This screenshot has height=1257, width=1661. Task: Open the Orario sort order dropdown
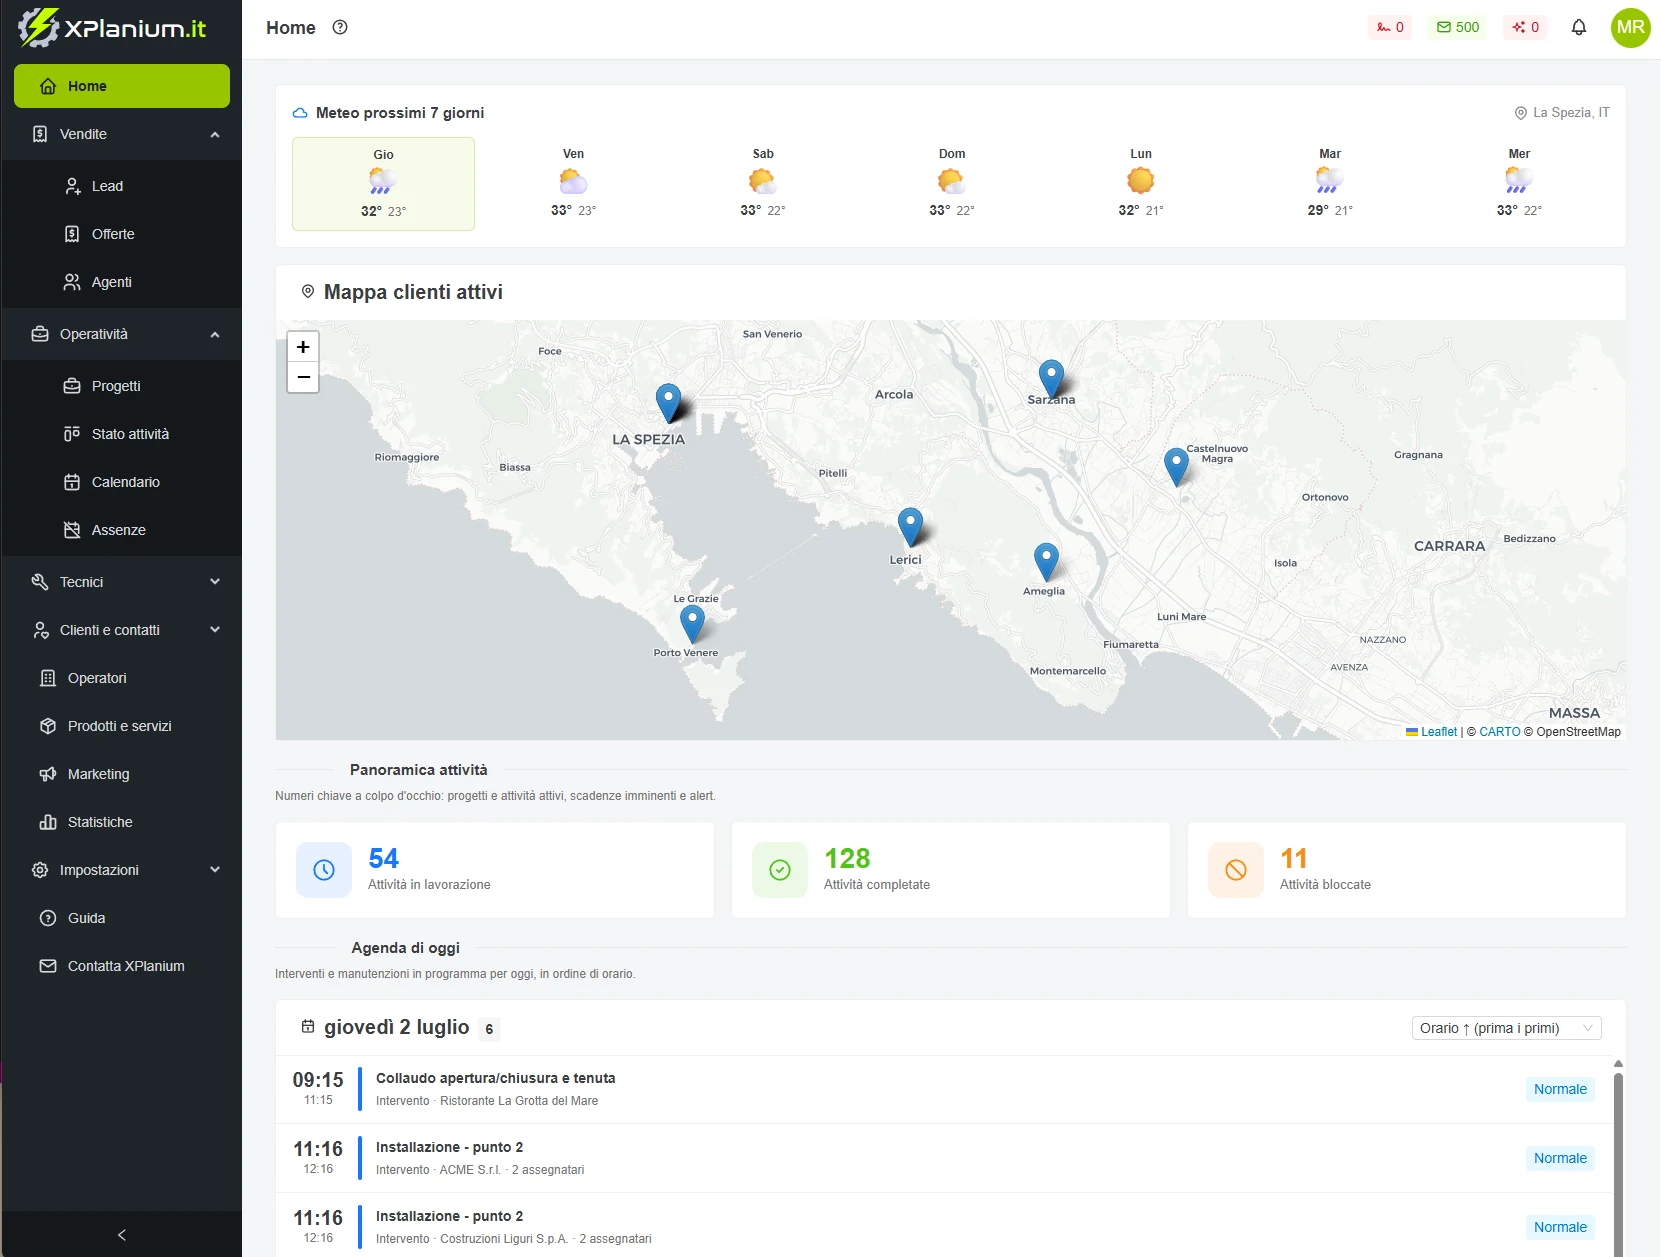(x=1506, y=1028)
